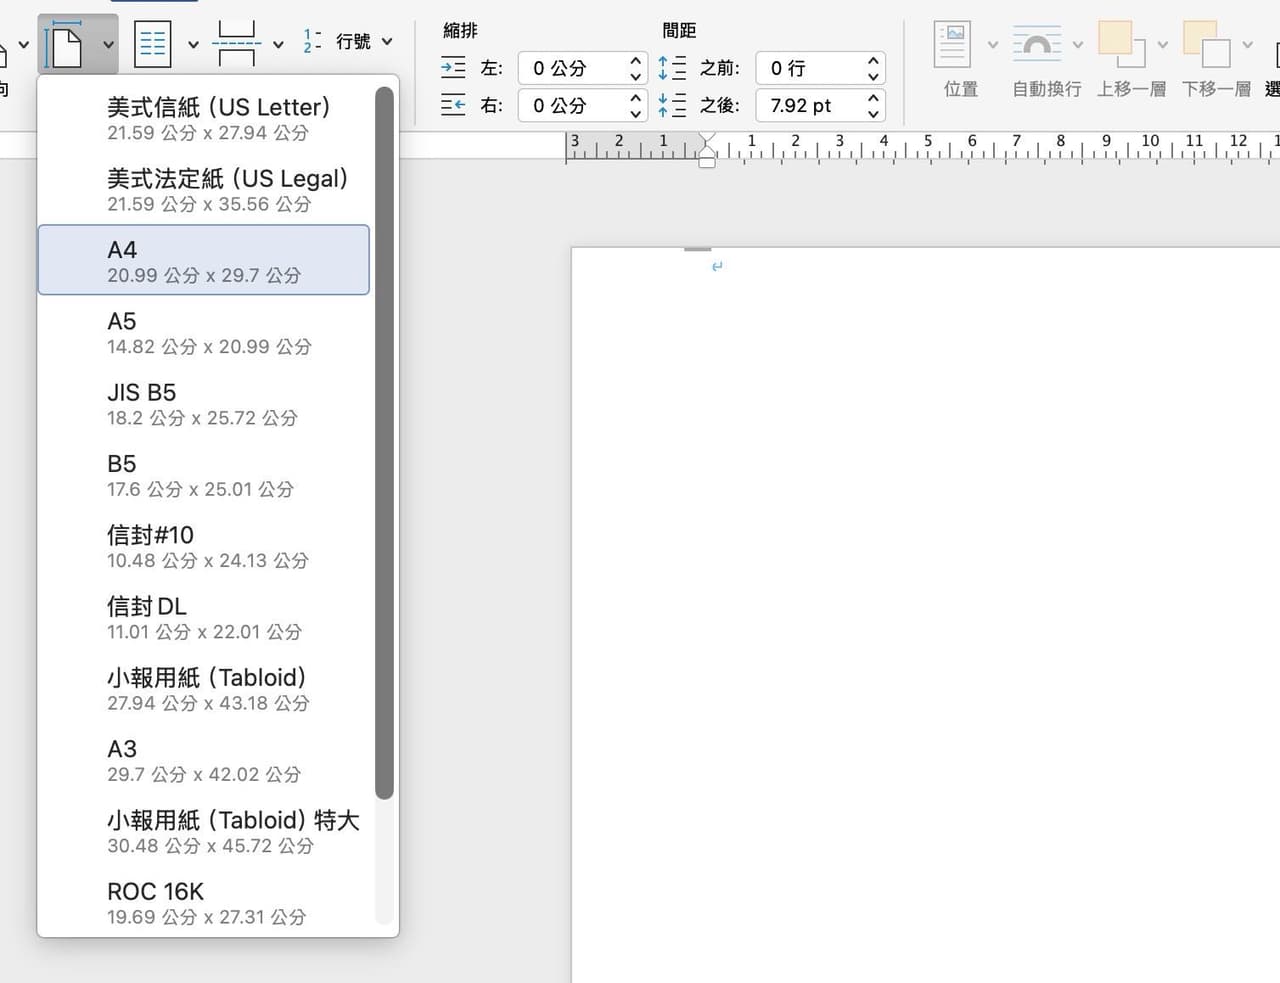Screen dimensions: 1280x983
Task: Click the left indent icon
Action: click(453, 68)
